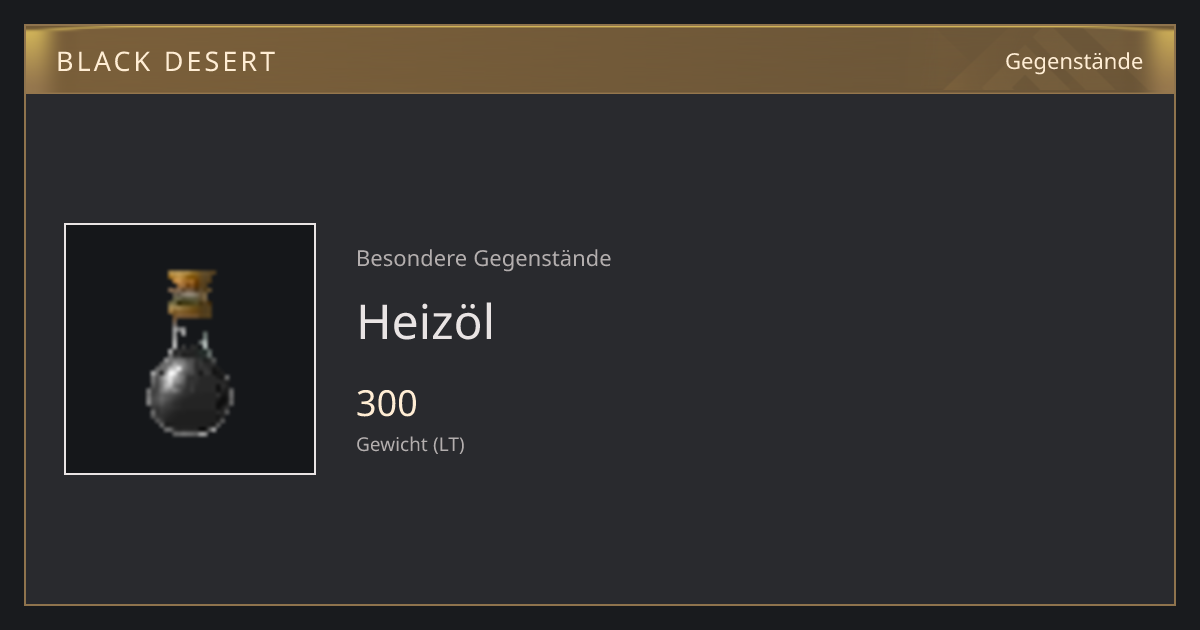Click the (LT) unit text

coord(449,444)
